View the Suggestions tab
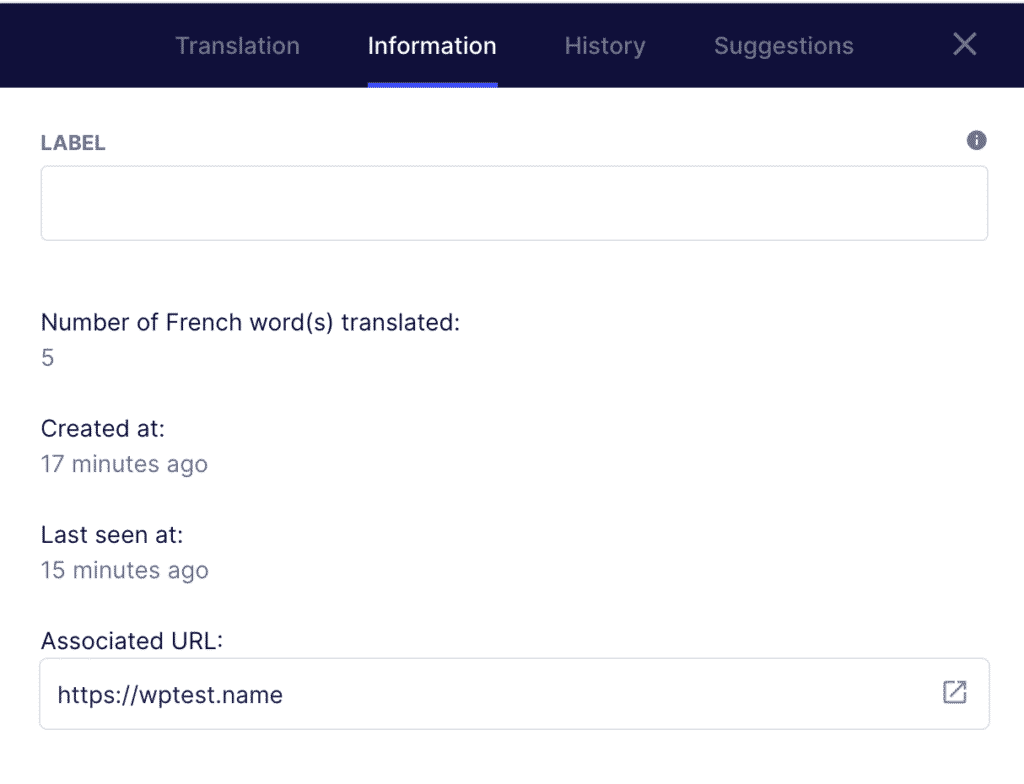 tap(783, 45)
